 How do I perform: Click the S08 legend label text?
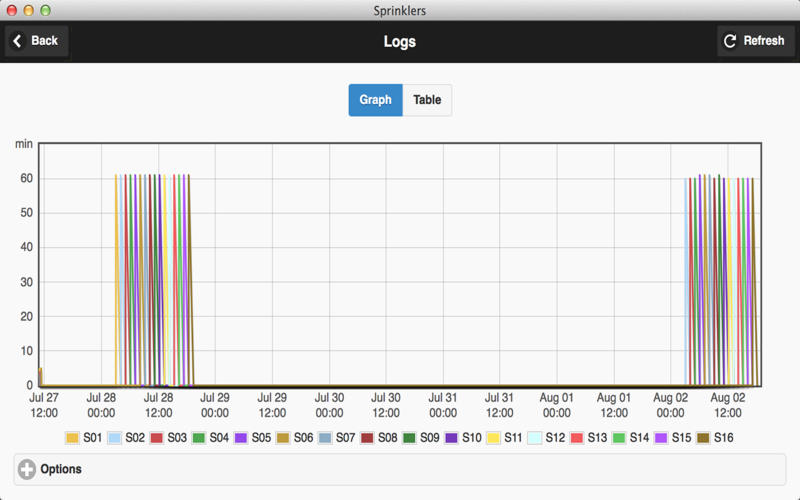[x=387, y=438]
